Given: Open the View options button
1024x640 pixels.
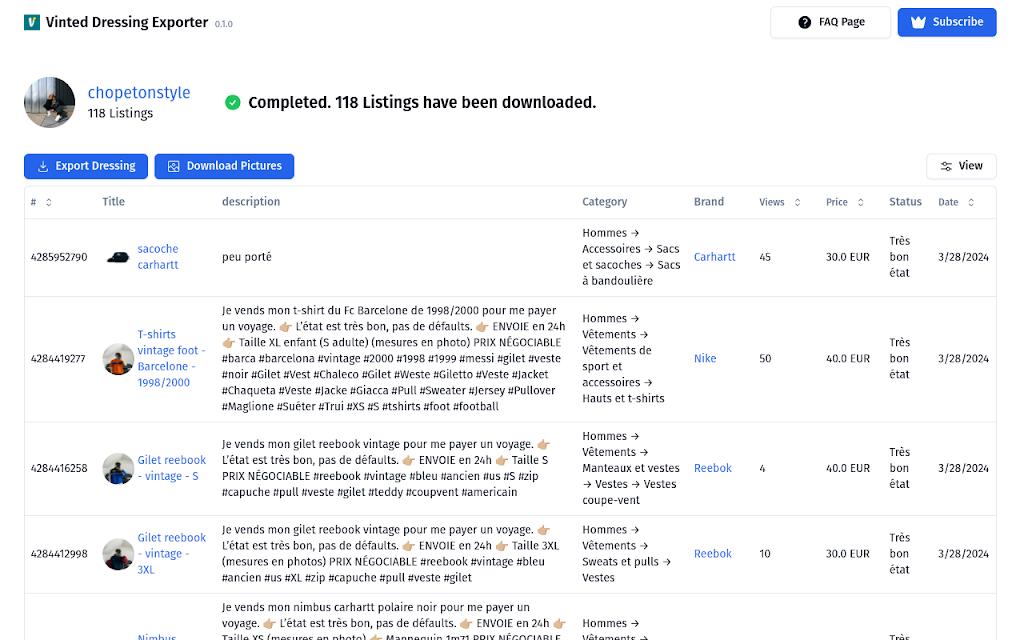Looking at the screenshot, I should click(961, 166).
